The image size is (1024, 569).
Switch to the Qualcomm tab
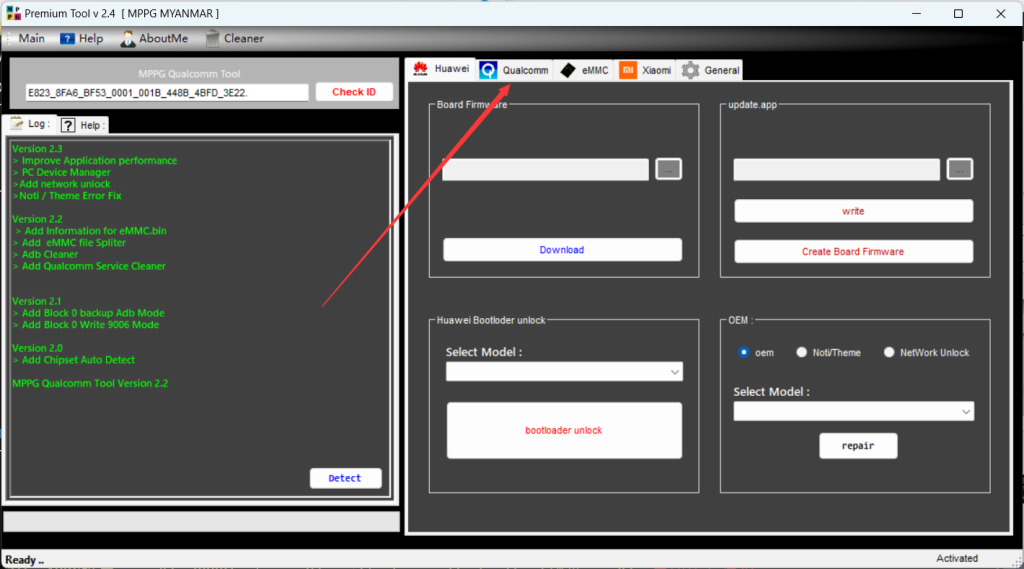[x=514, y=70]
